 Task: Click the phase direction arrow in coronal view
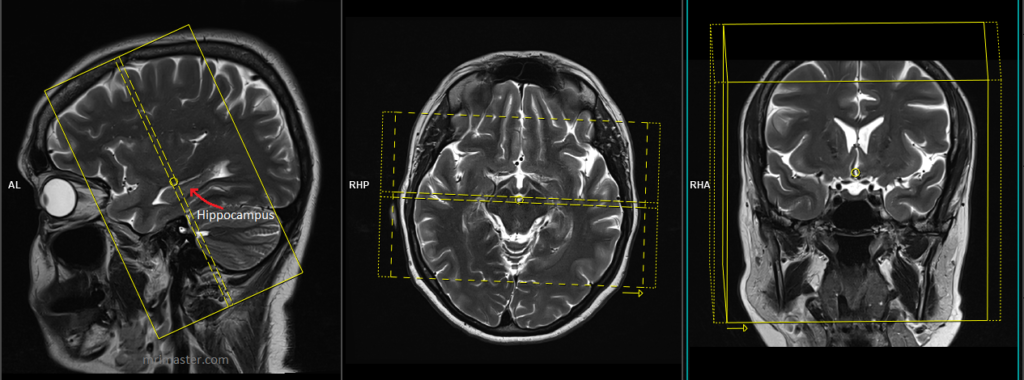(737, 328)
